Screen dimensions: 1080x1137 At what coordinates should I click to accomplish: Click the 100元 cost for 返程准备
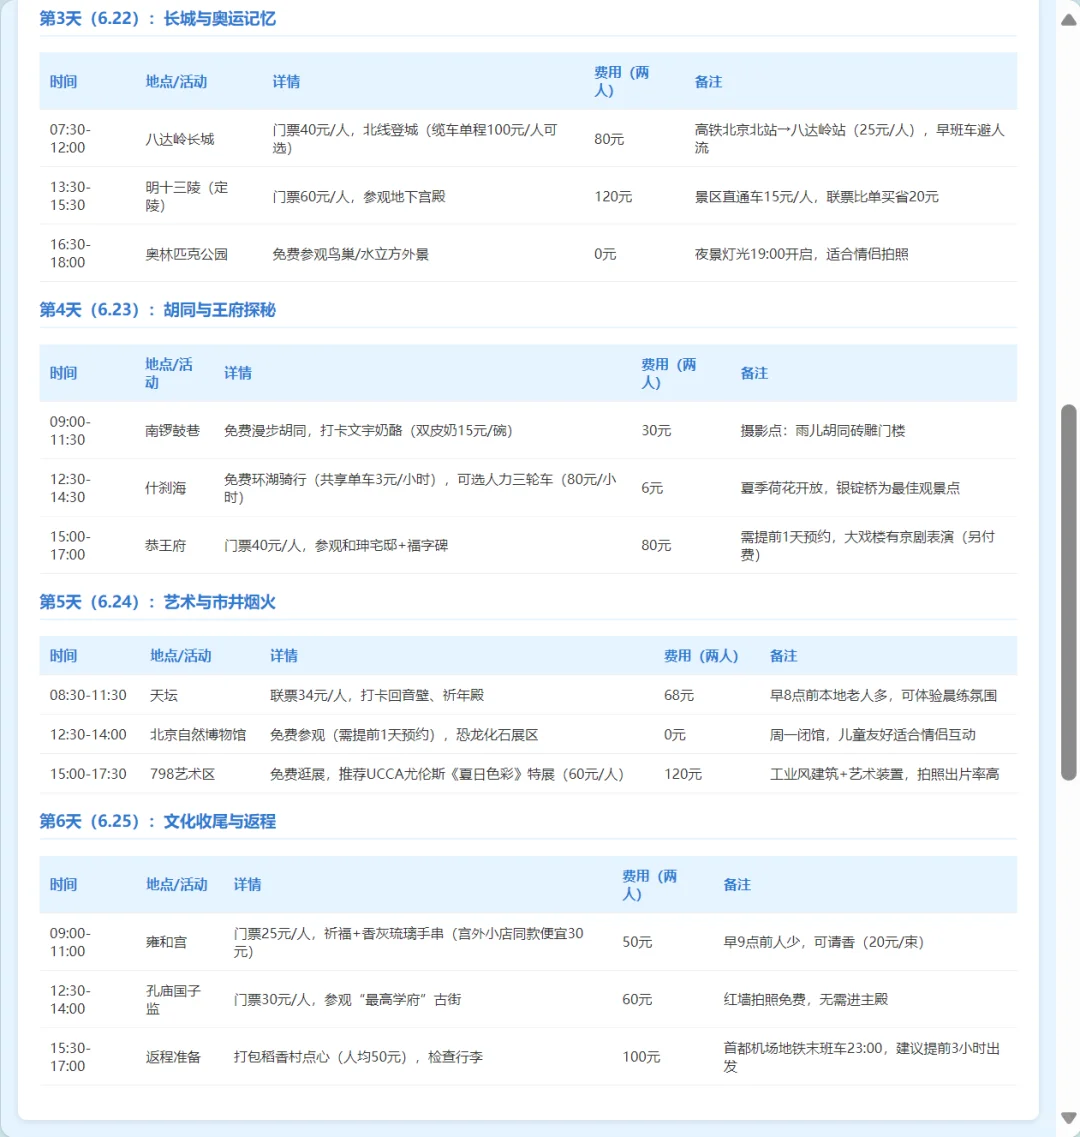pyautogui.click(x=641, y=1057)
